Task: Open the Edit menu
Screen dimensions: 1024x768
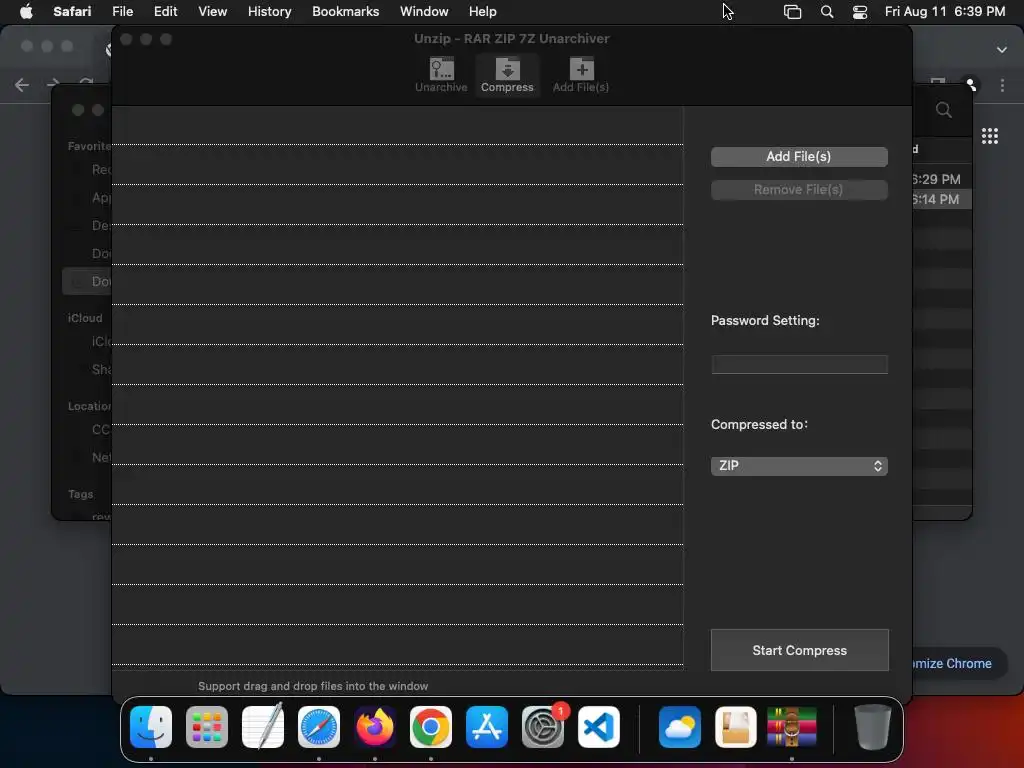Action: point(166,12)
